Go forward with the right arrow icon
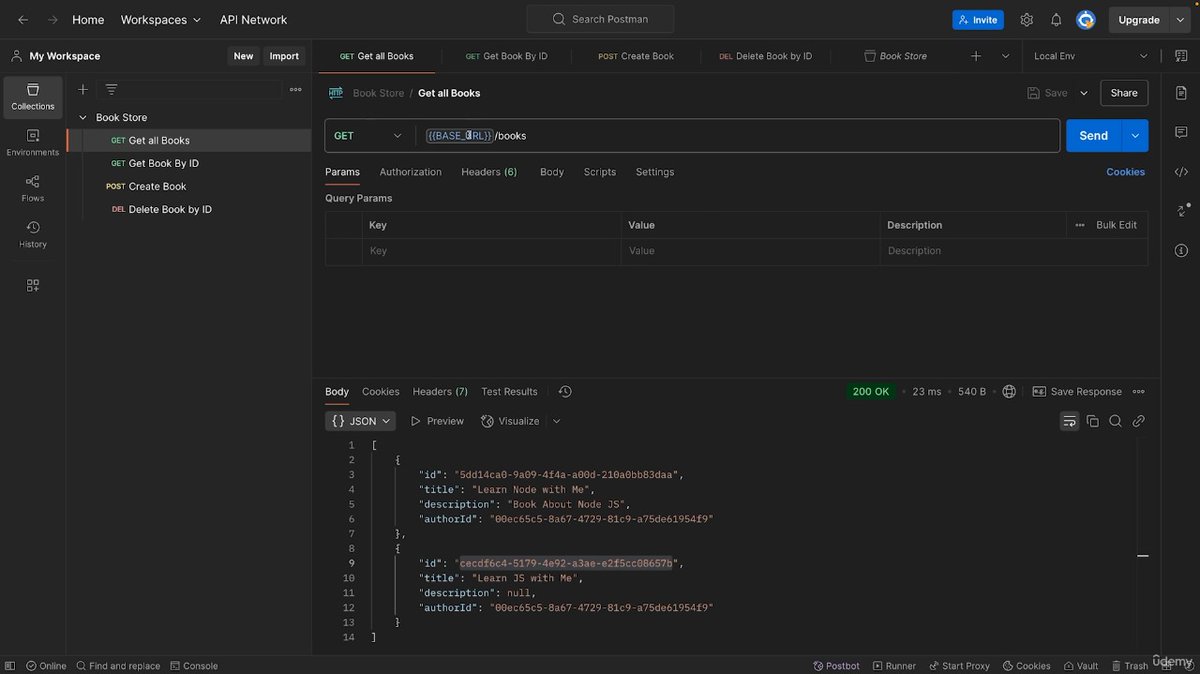 pos(52,20)
